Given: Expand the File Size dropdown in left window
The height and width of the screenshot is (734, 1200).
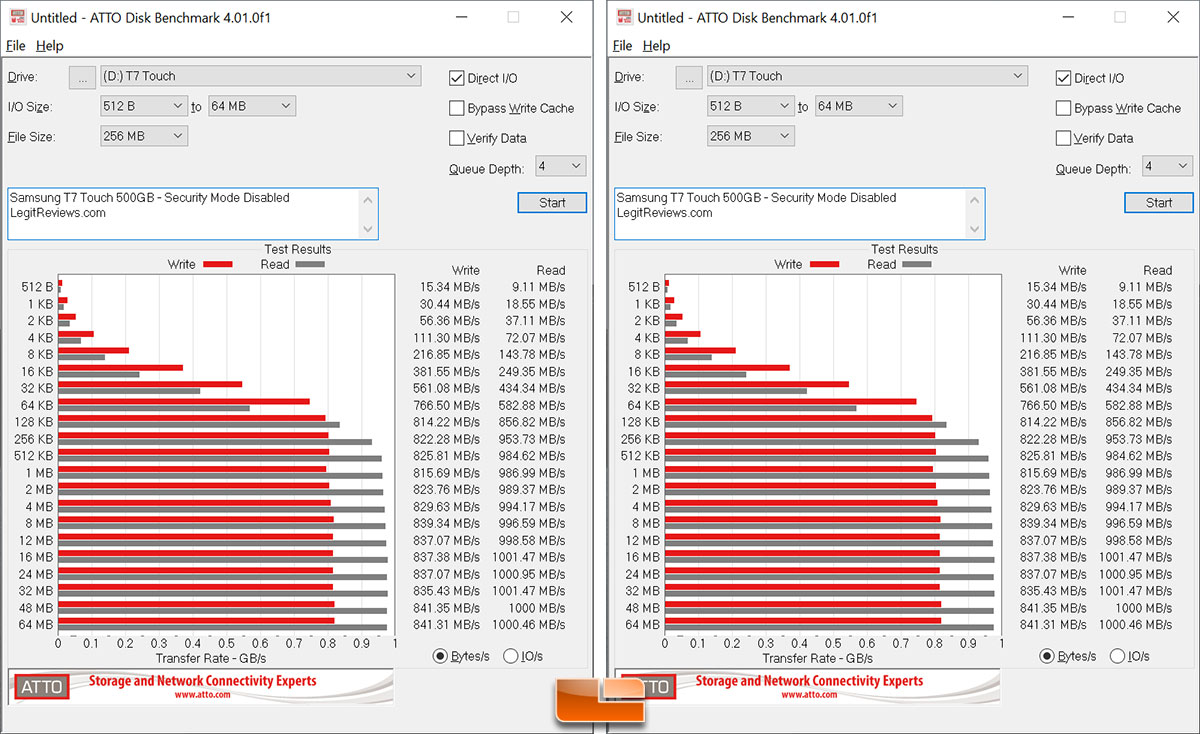Looking at the screenshot, I should coord(144,136).
